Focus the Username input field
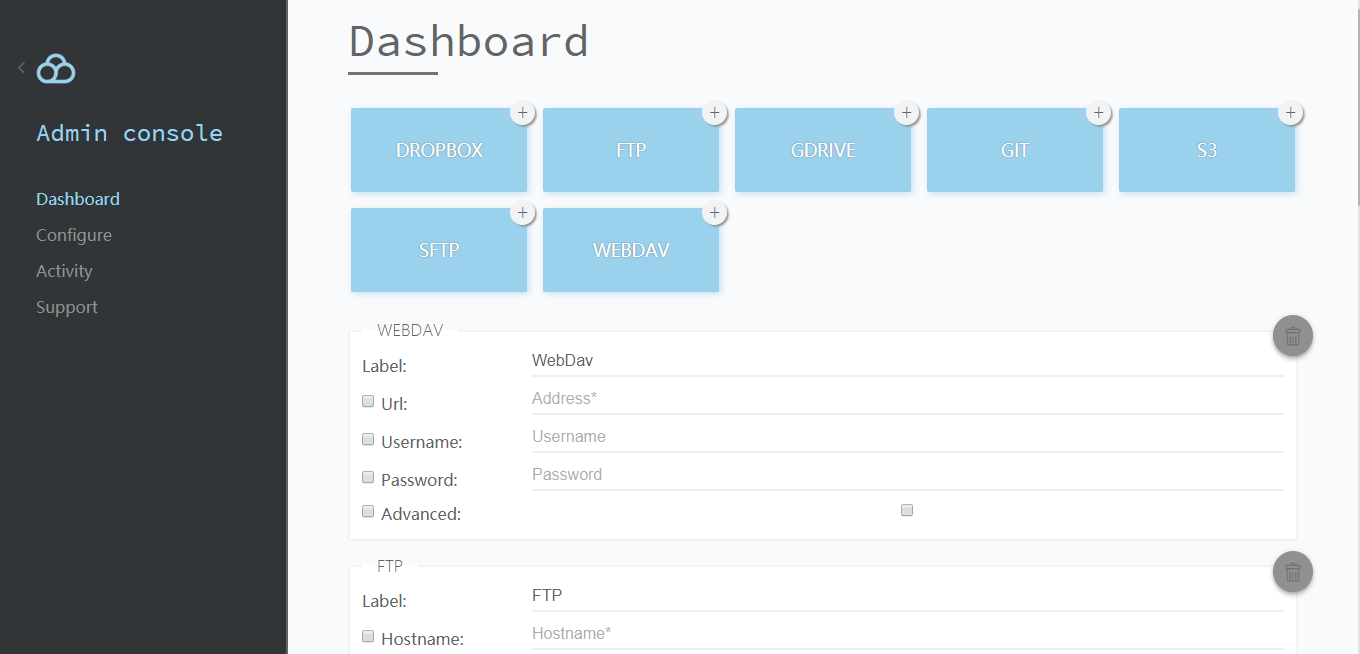 click(908, 437)
